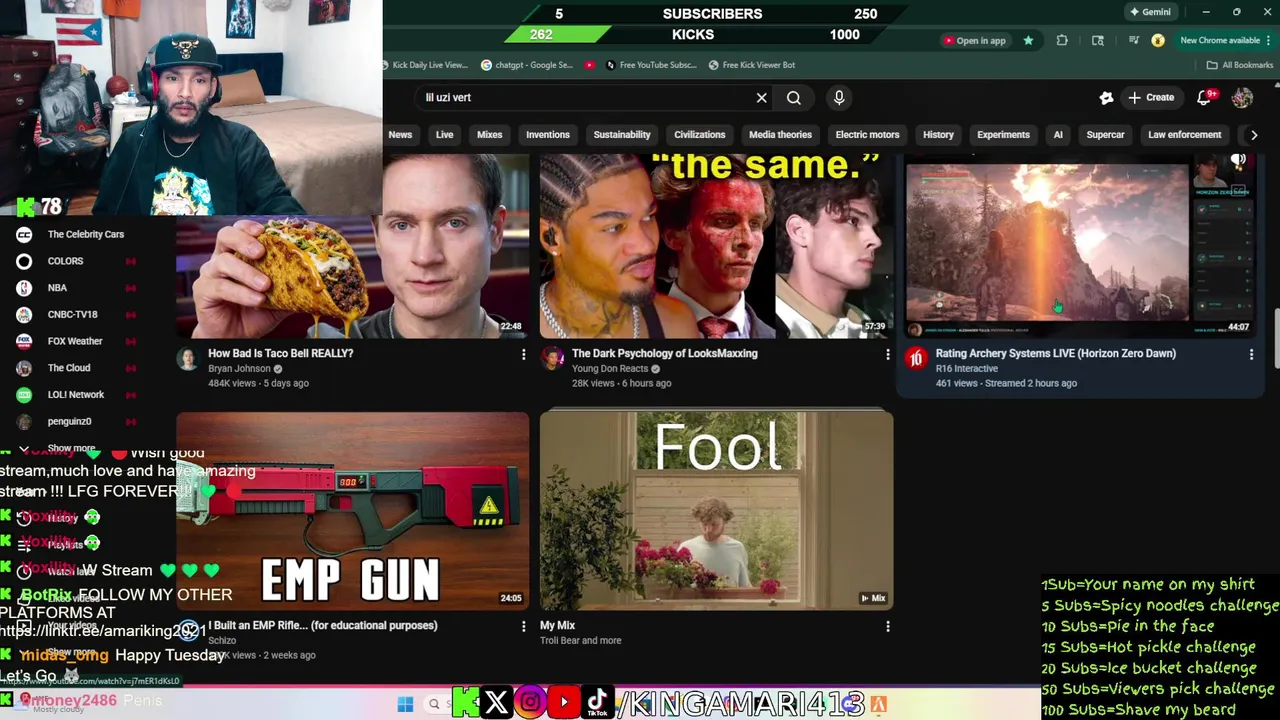The height and width of the screenshot is (720, 1280).
Task: Select the News filter chip
Action: coord(400,135)
